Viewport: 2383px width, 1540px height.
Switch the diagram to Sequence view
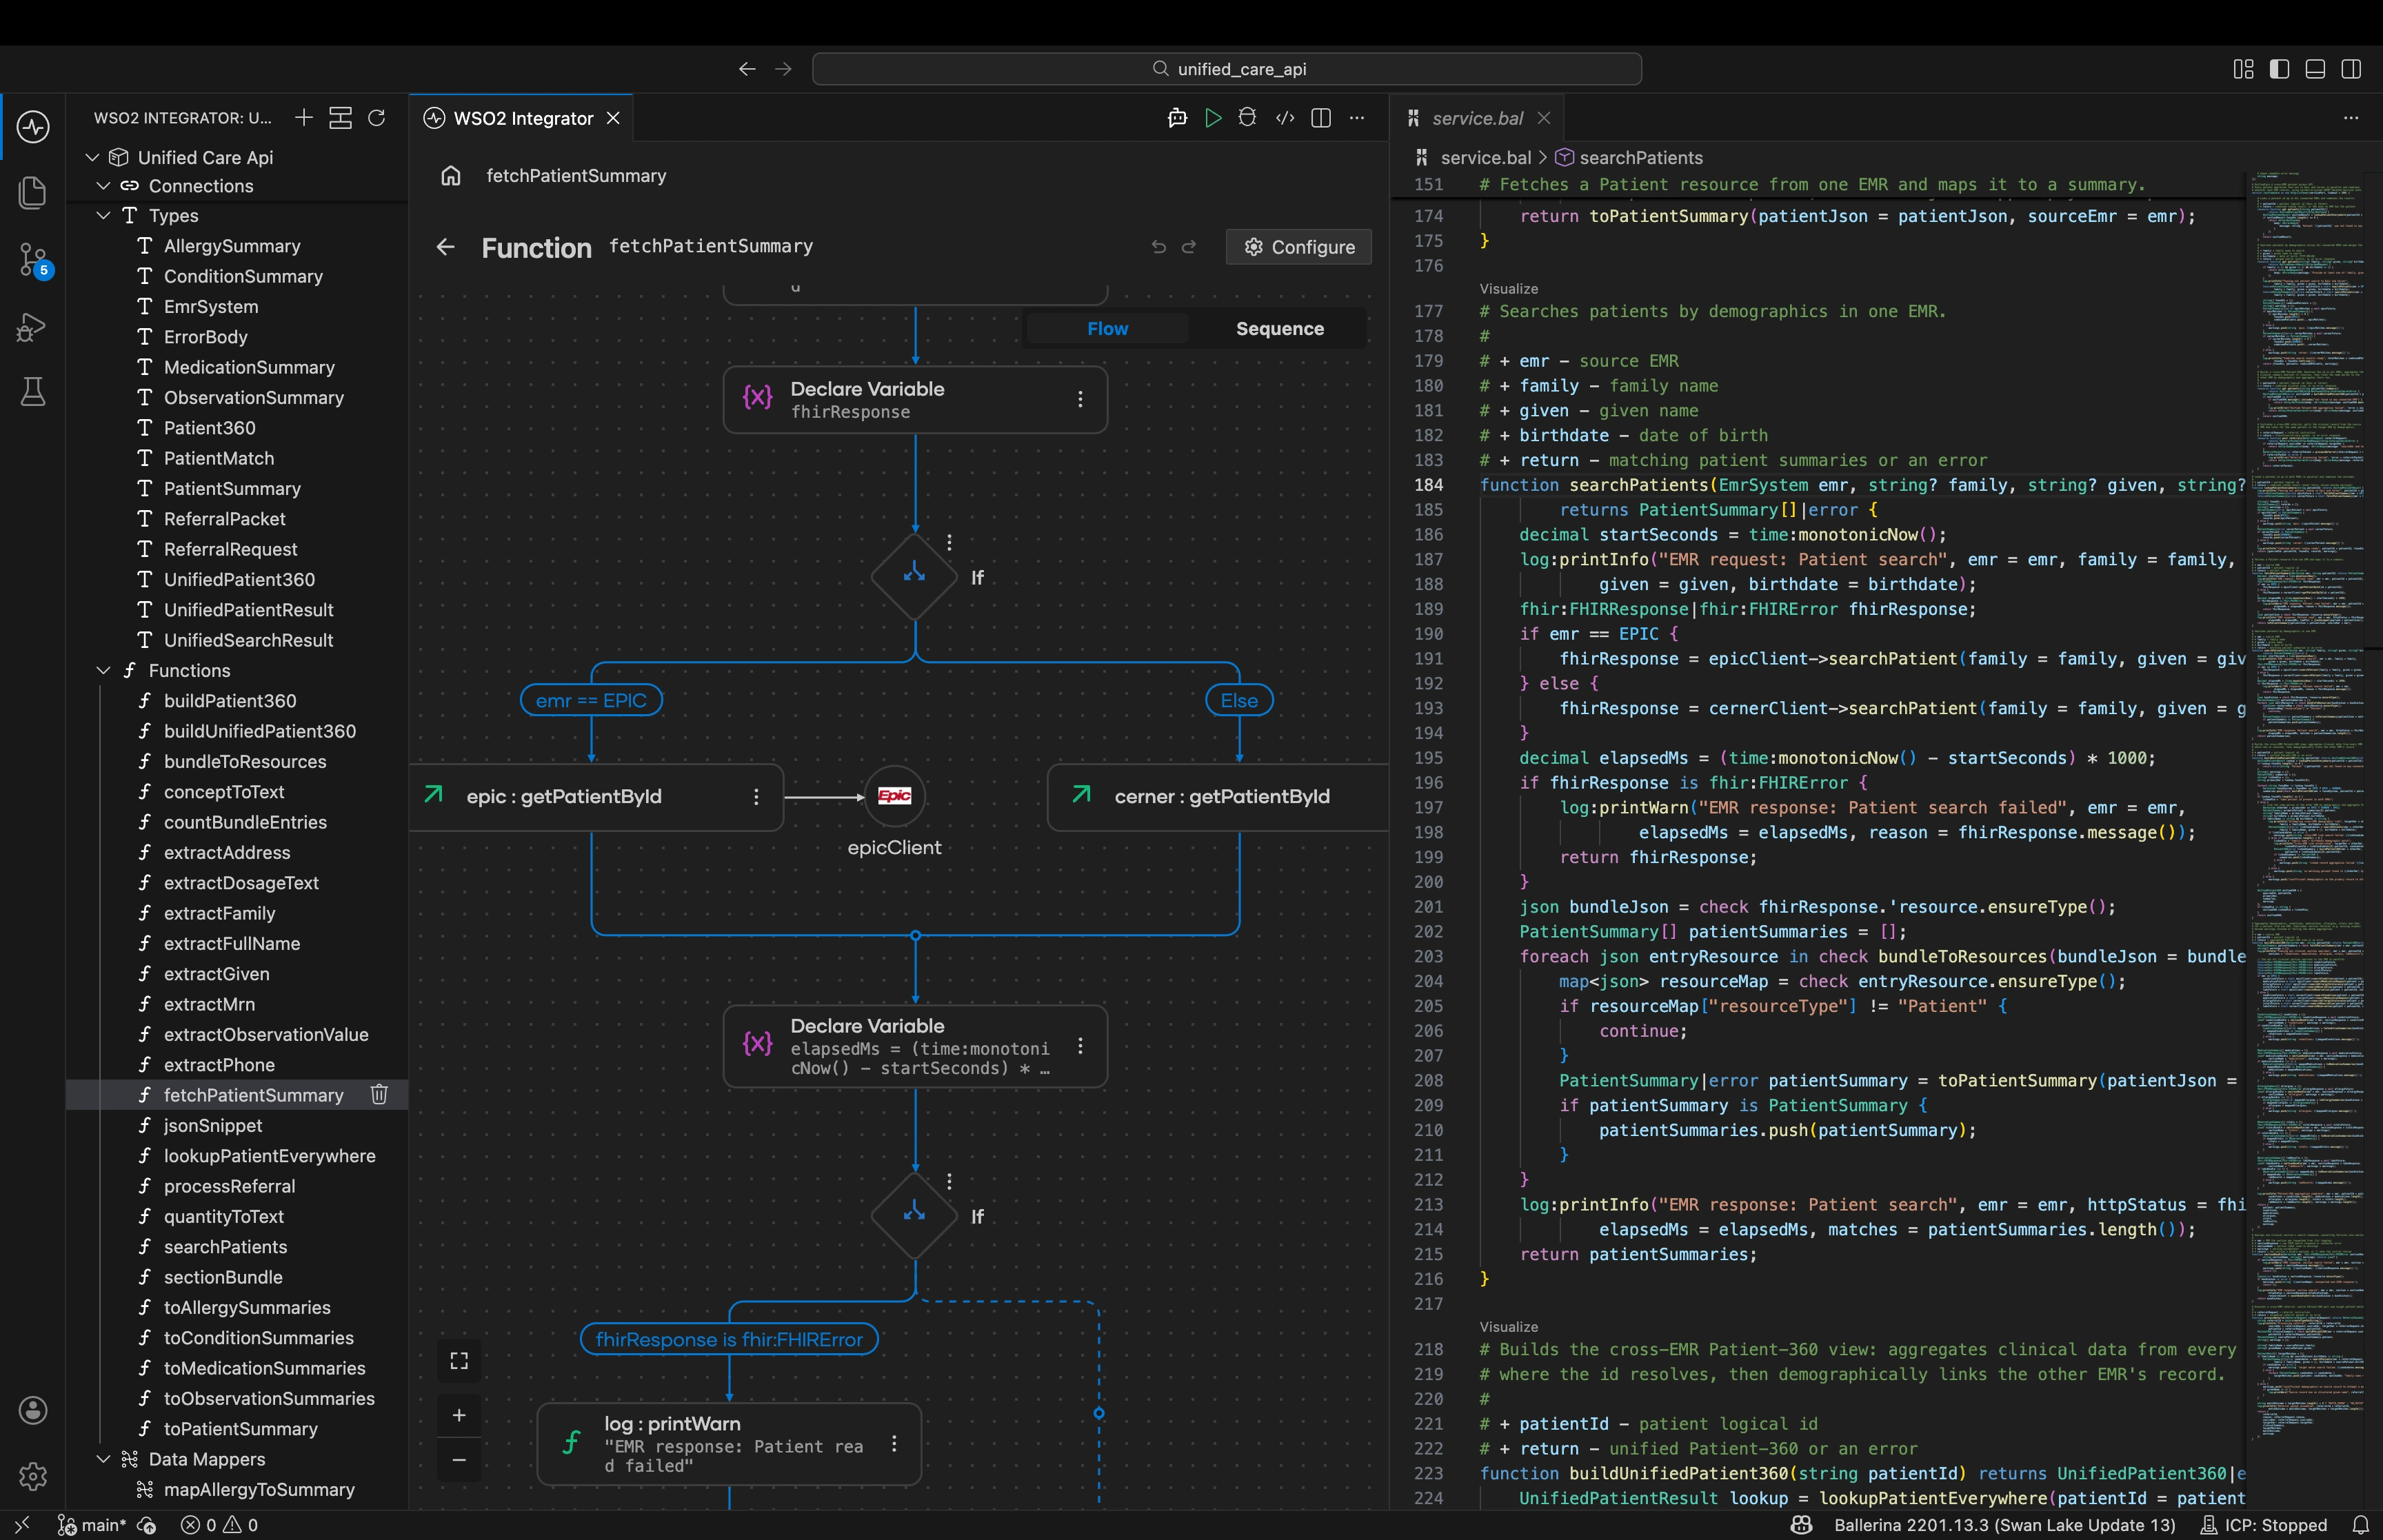(1280, 329)
